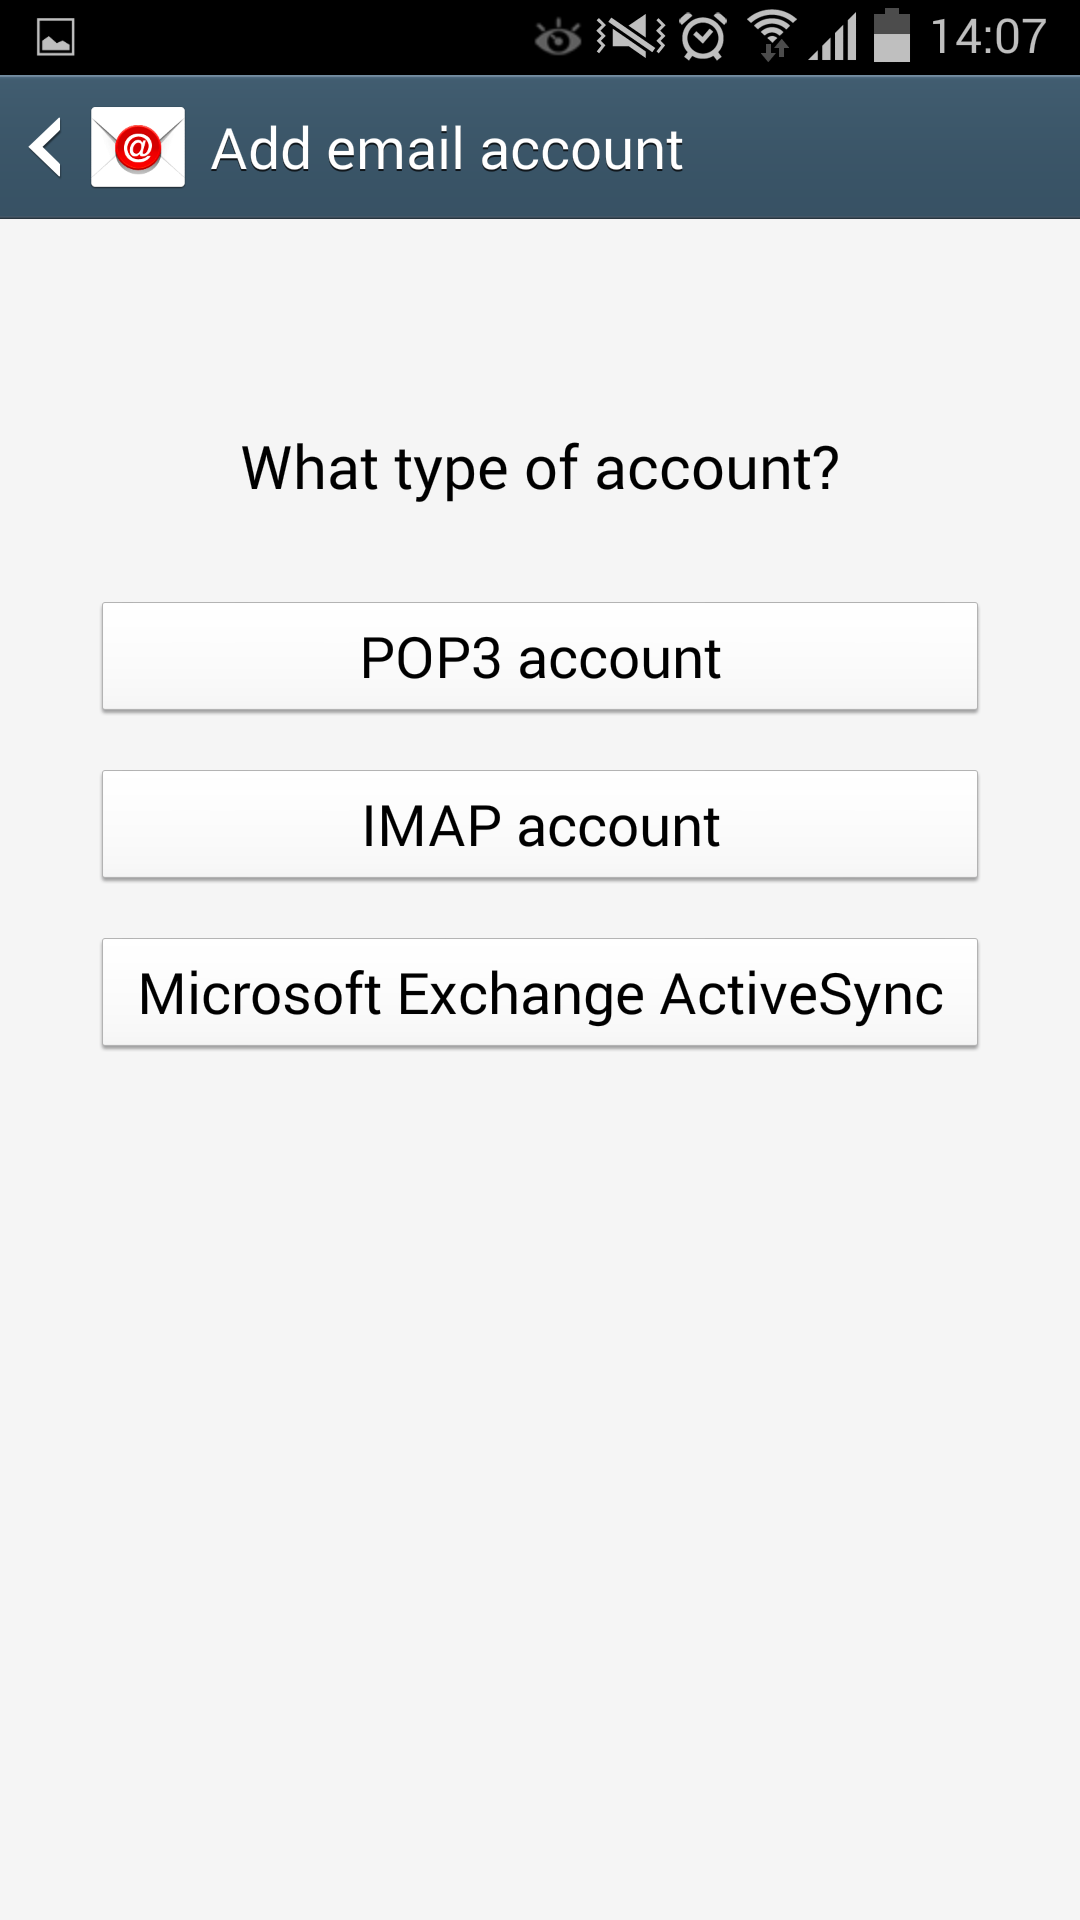Tap the word "IMAP" on second button

coord(431,827)
